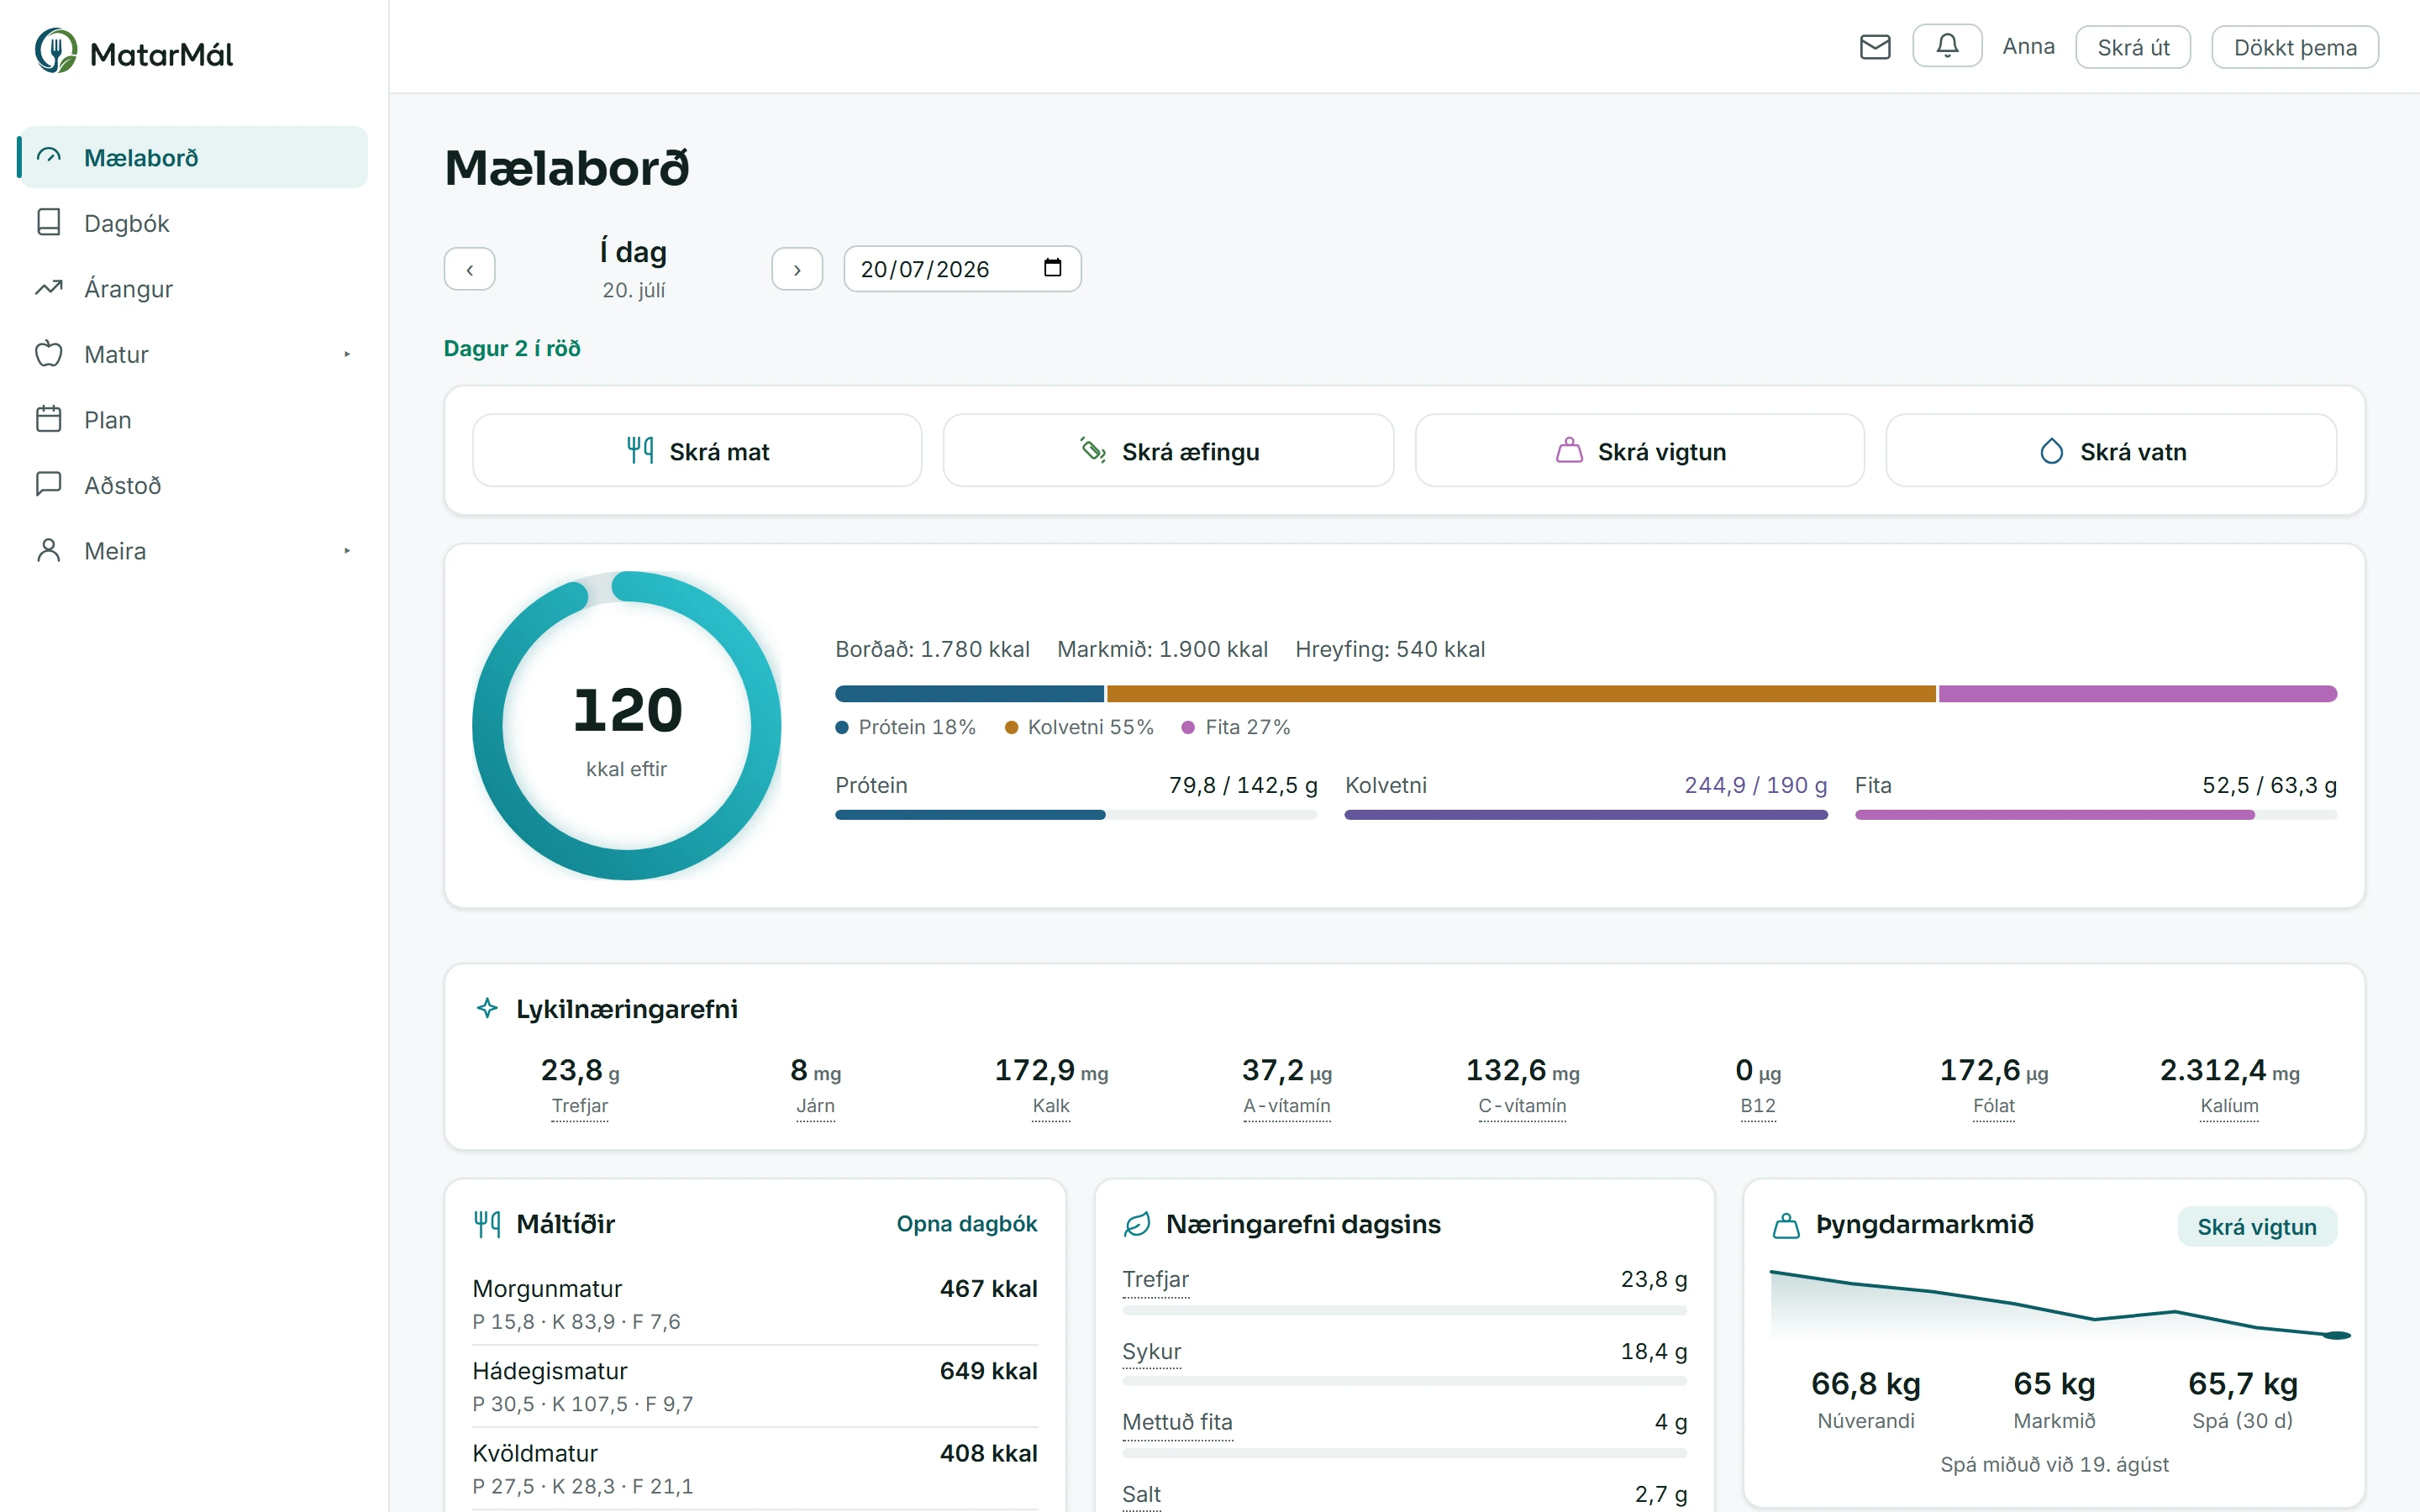Open Mælaborð in the sidebar
Image resolution: width=2420 pixels, height=1512 pixels.
click(x=194, y=157)
